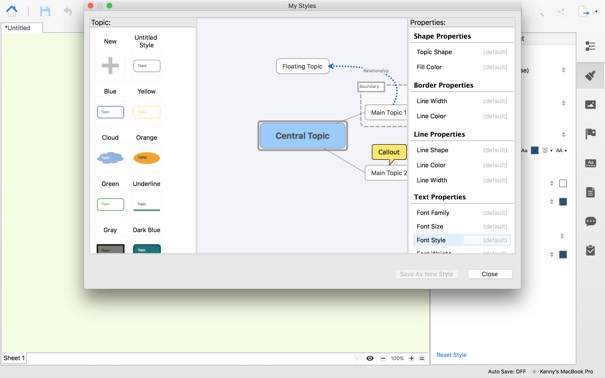Open Font Size default dropdown
Screen dimensions: 605x378
[495, 226]
